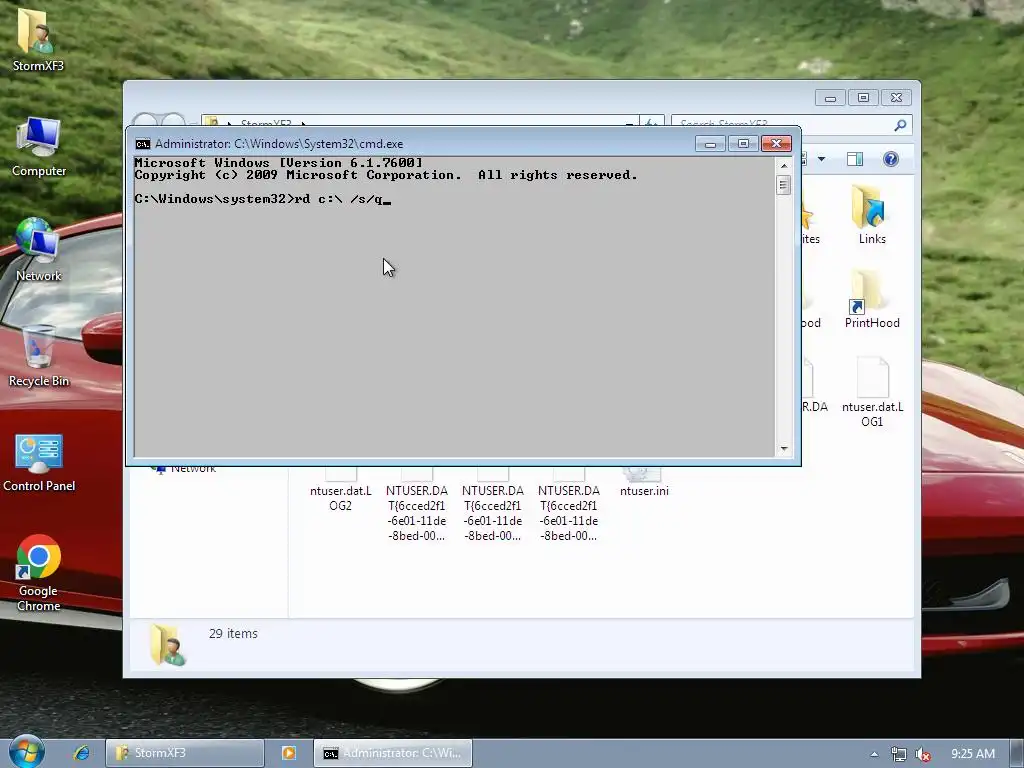Viewport: 1024px width, 768px height.
Task: Close the StormXF3 Explorer window
Action: (897, 98)
